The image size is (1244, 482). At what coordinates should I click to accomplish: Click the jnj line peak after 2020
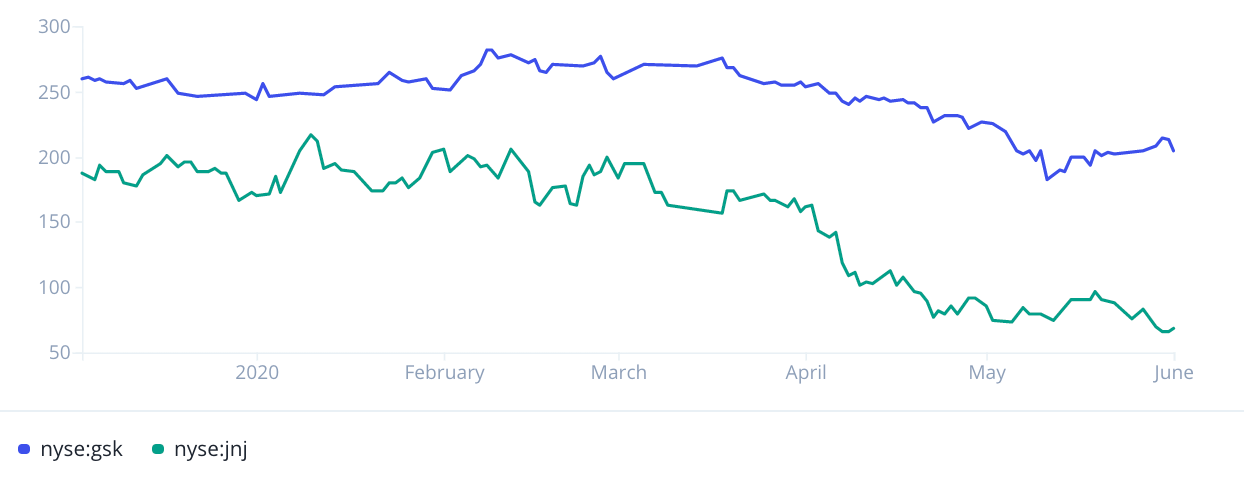click(x=311, y=135)
